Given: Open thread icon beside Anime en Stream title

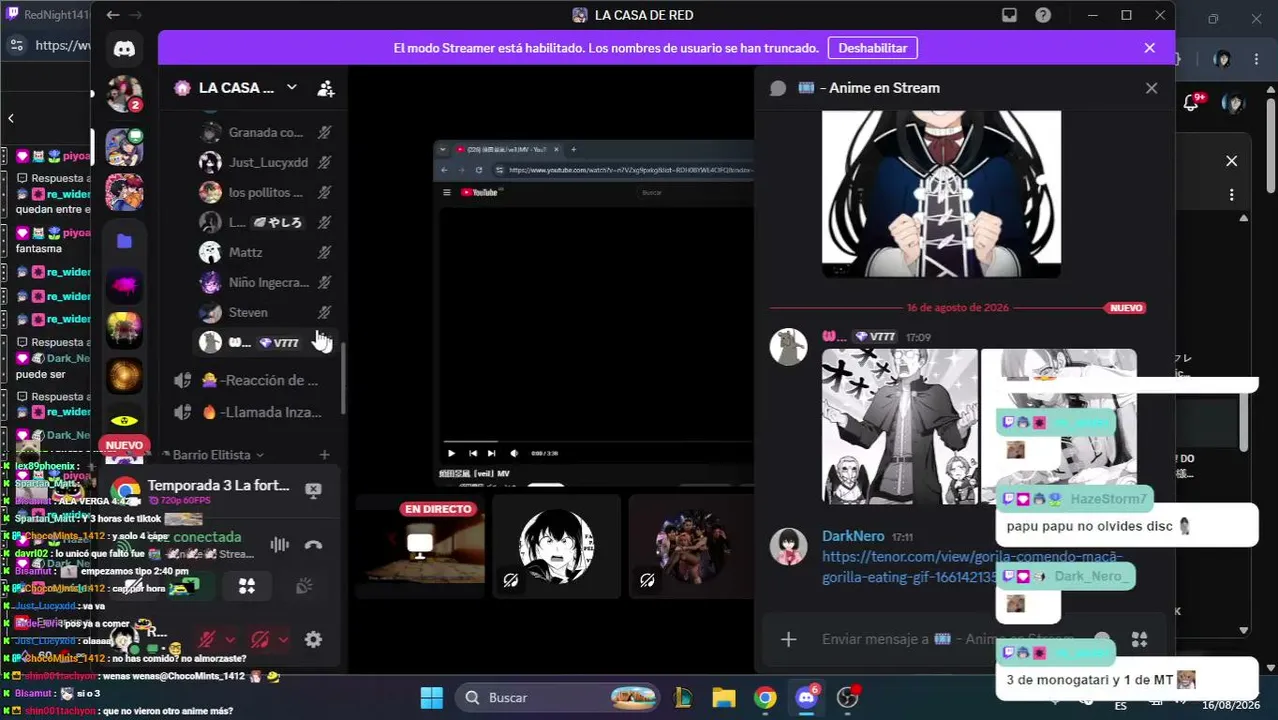Looking at the screenshot, I should point(778,88).
